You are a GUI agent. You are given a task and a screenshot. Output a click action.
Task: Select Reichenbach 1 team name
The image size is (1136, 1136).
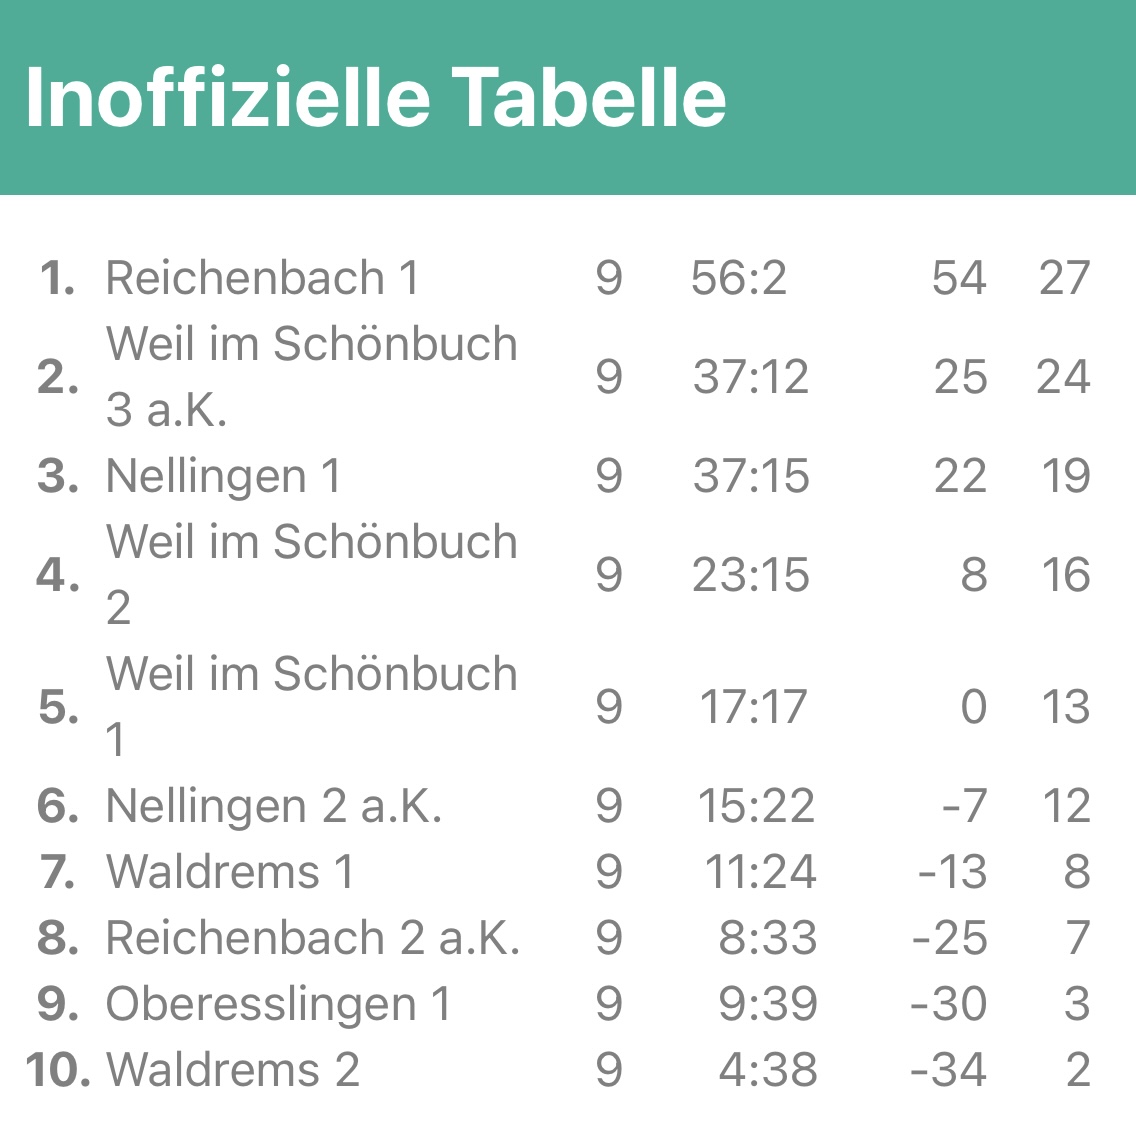coord(262,278)
